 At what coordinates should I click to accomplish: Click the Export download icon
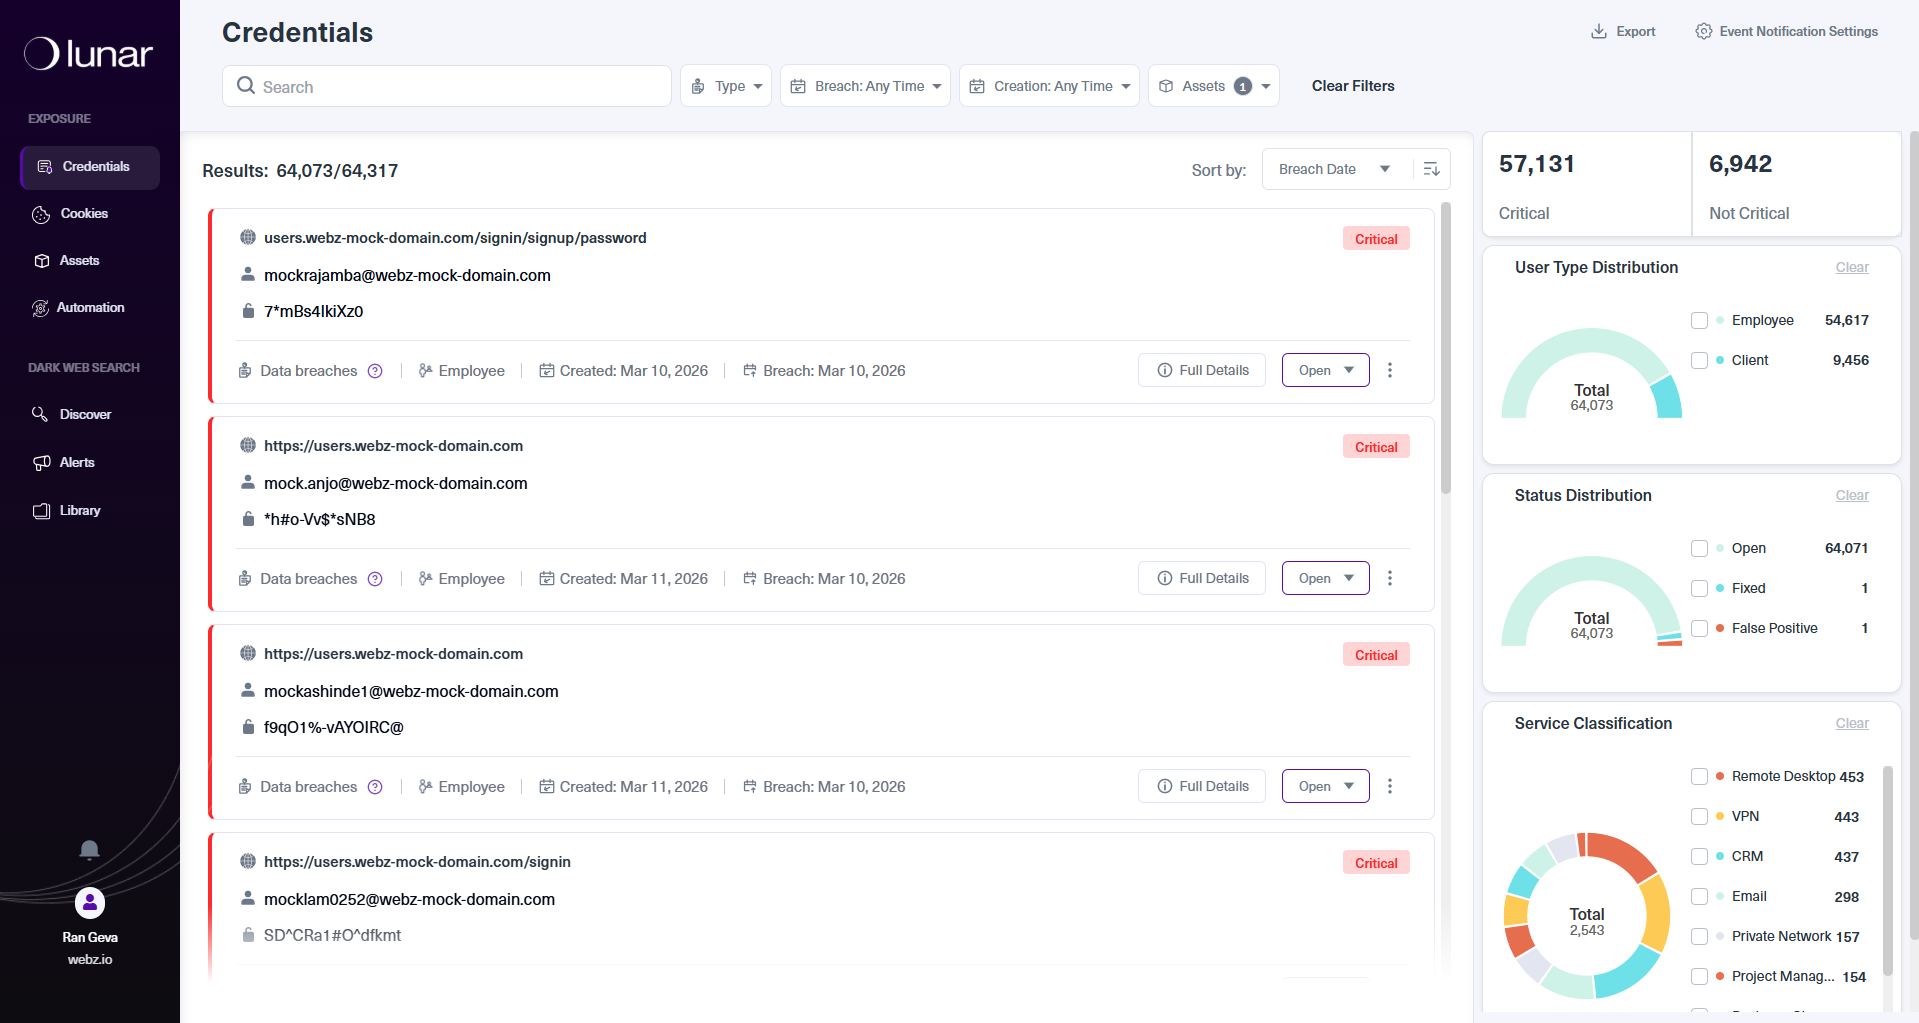(x=1598, y=31)
